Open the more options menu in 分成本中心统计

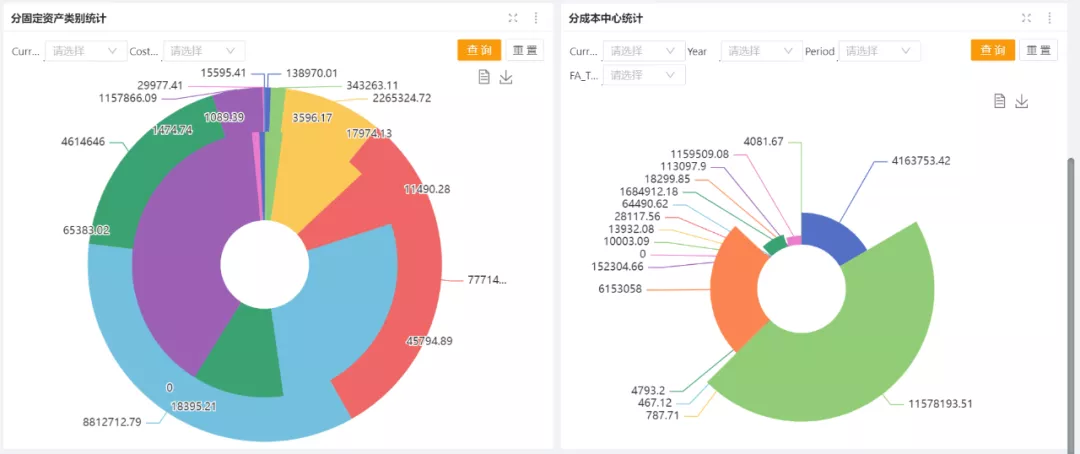(1049, 18)
